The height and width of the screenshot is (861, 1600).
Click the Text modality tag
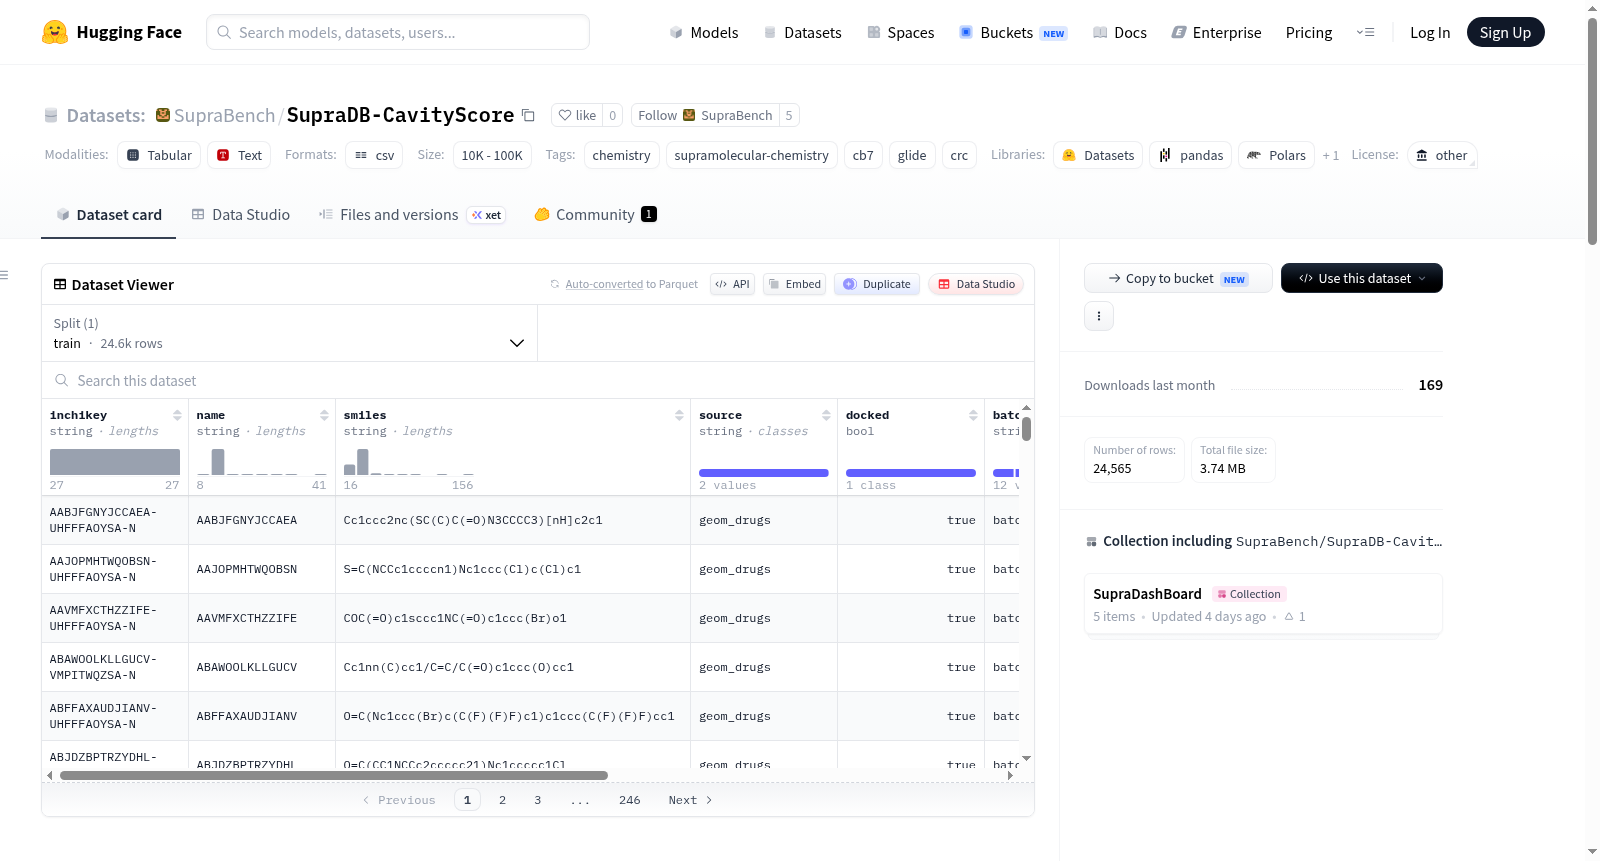240,155
